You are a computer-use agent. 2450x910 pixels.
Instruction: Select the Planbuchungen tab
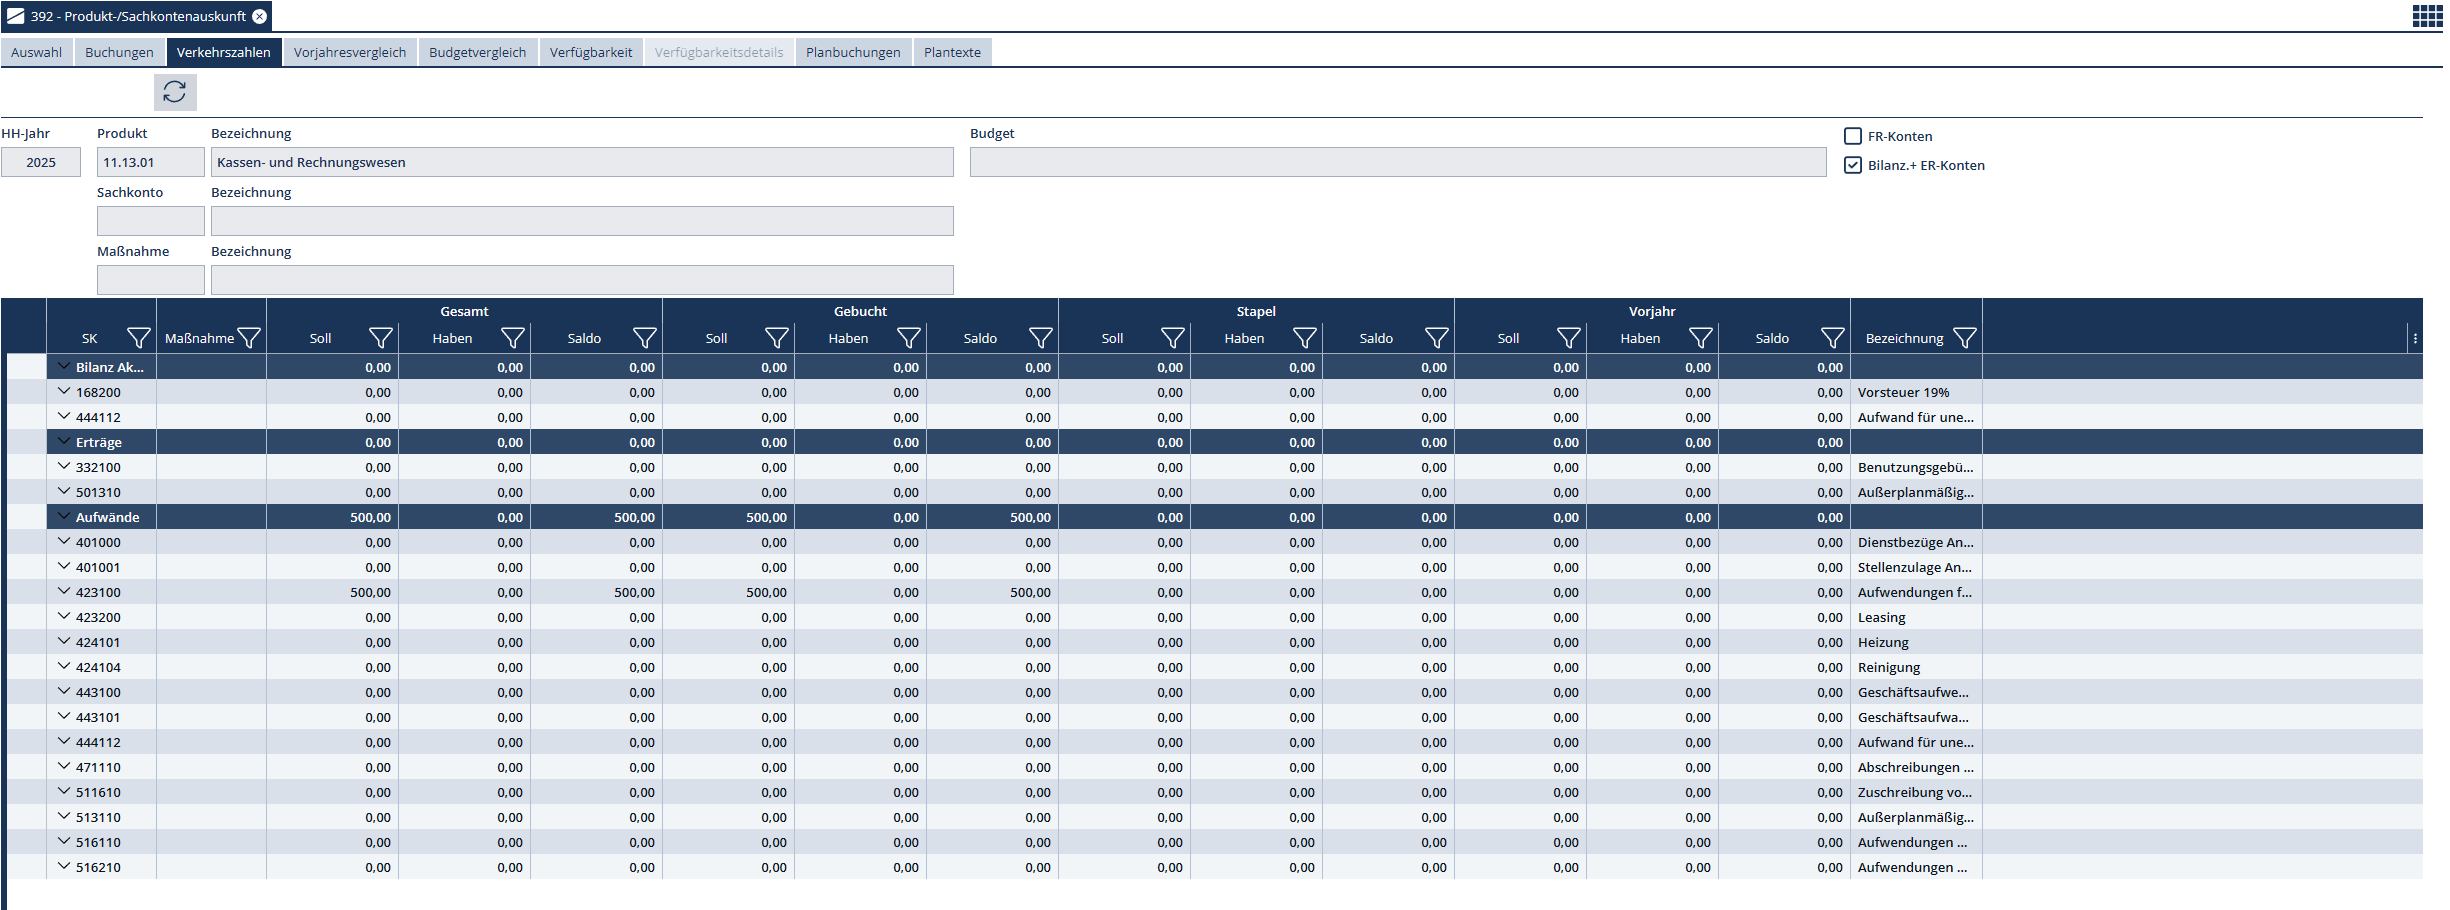tap(852, 53)
